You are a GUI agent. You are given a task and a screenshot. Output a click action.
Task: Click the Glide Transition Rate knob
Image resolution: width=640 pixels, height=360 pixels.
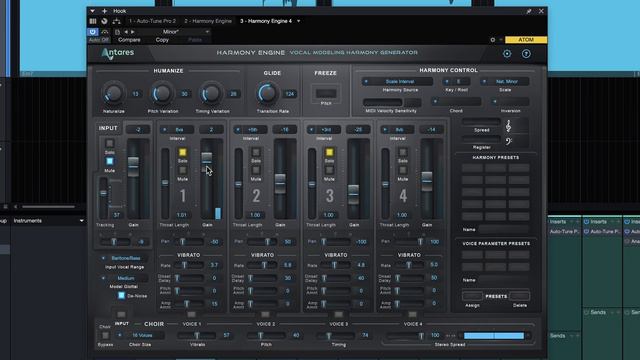click(x=267, y=93)
